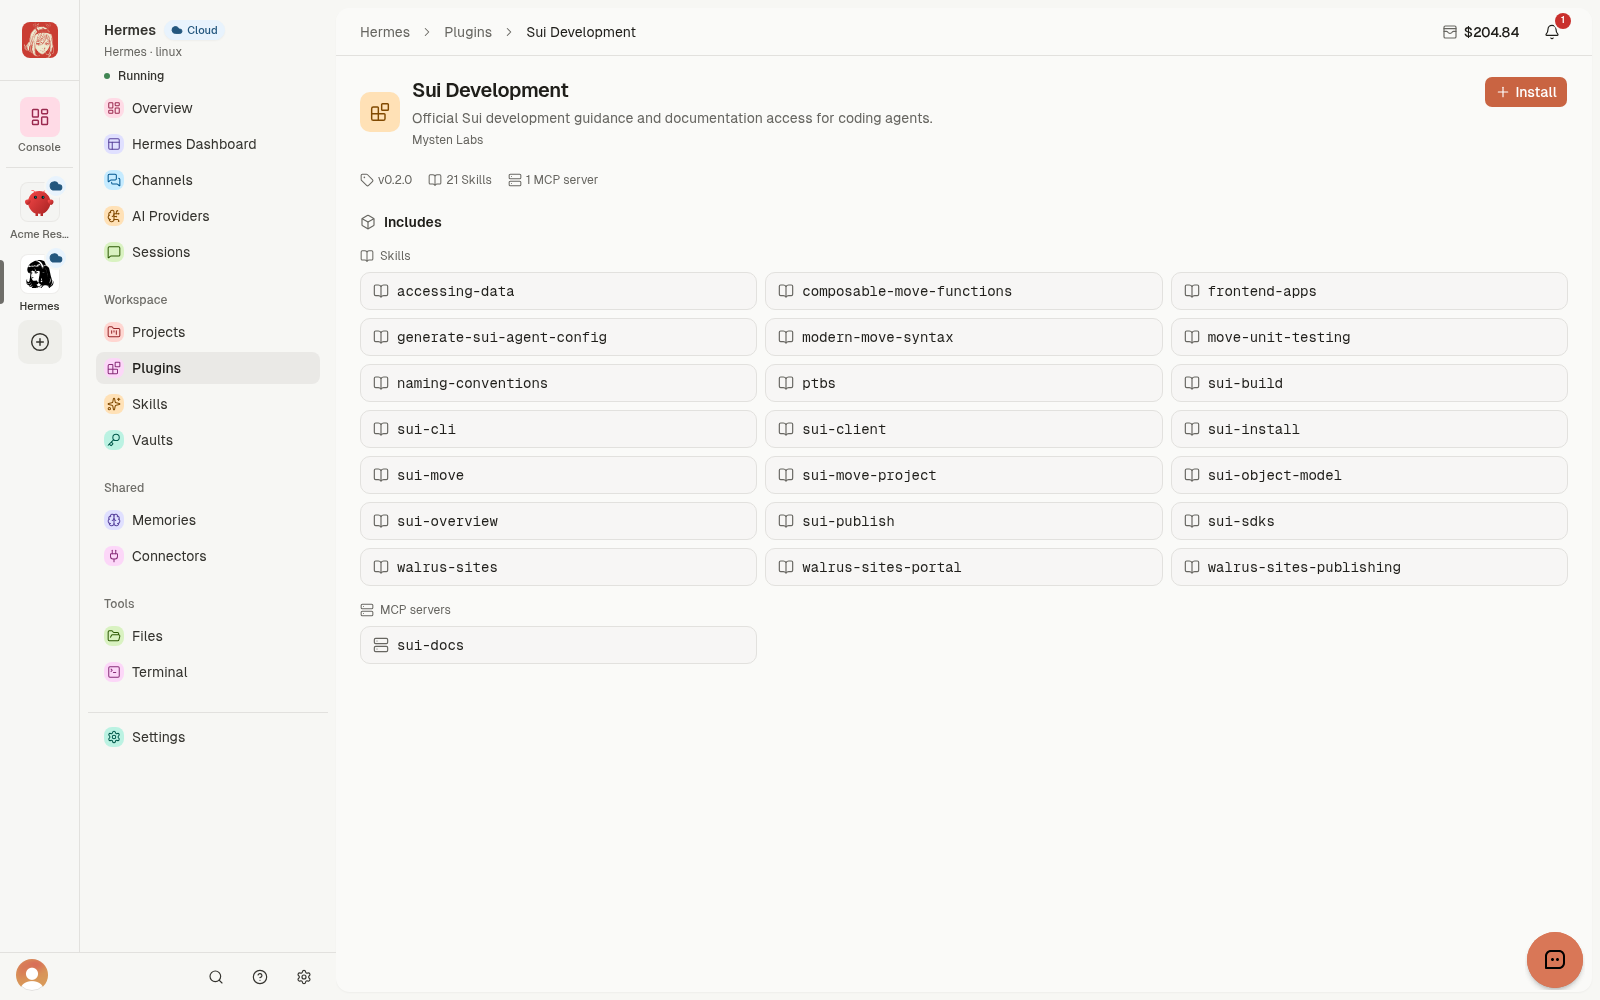
Task: Go to Overview in sidebar
Action: coord(208,108)
